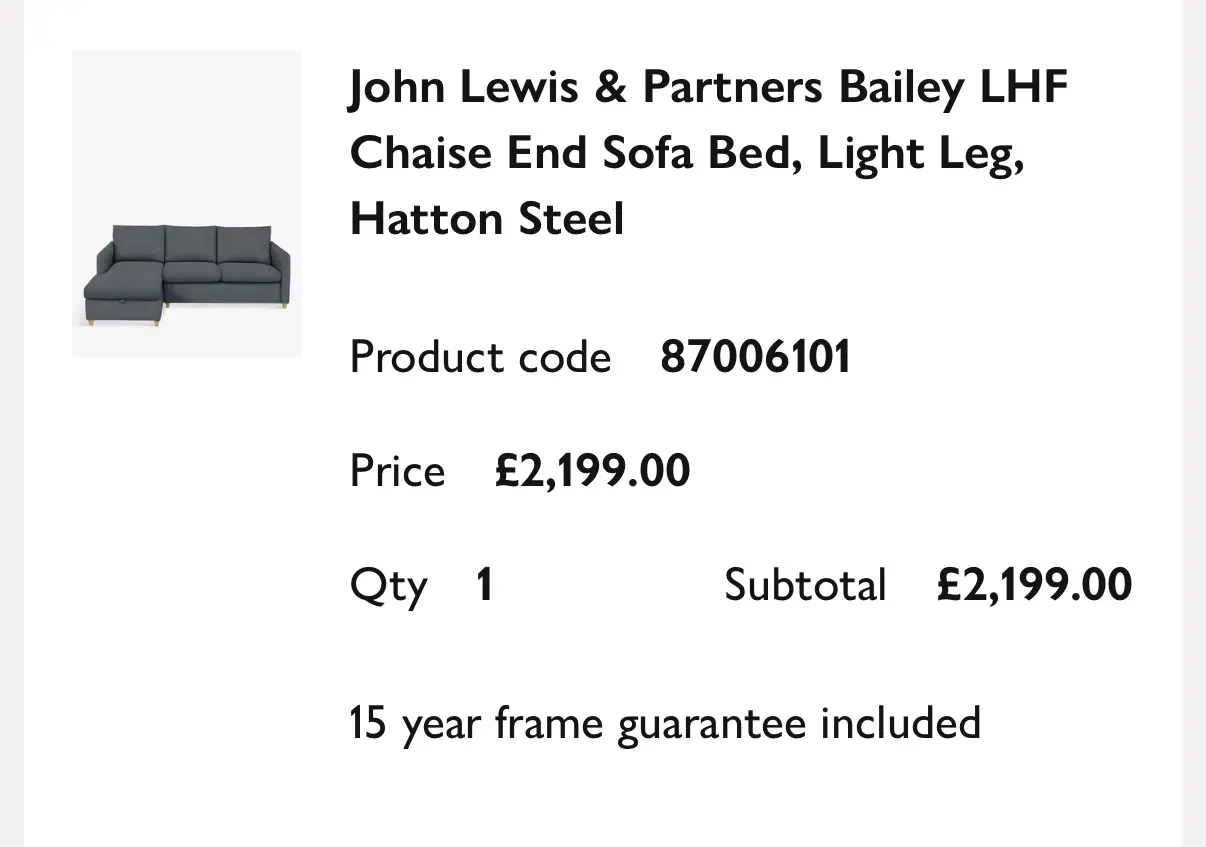Click the sofa's back cushions in the photo
1206x847 pixels.
190,244
